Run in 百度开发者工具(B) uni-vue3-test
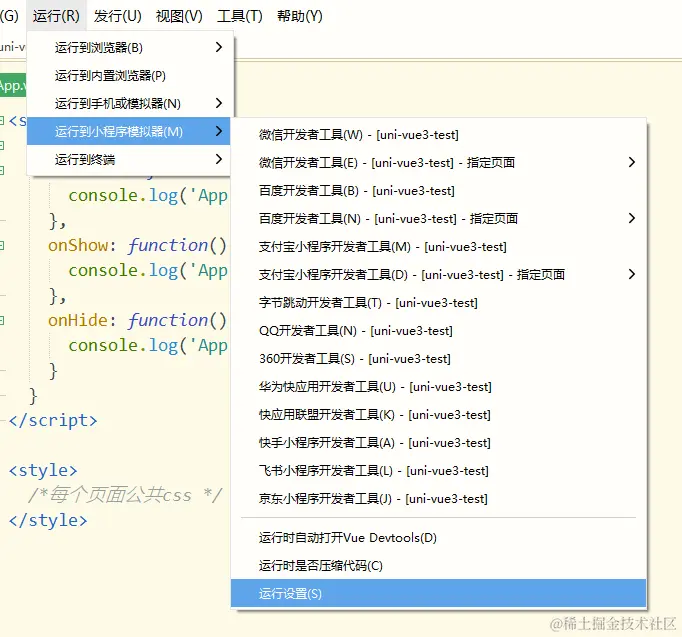This screenshot has height=637, width=682. coord(438,190)
